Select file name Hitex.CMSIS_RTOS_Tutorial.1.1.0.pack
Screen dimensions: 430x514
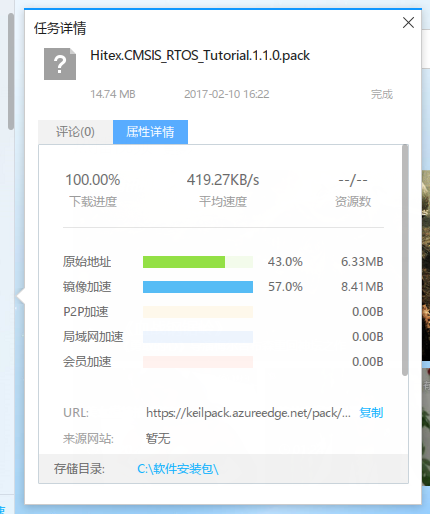tap(200, 55)
